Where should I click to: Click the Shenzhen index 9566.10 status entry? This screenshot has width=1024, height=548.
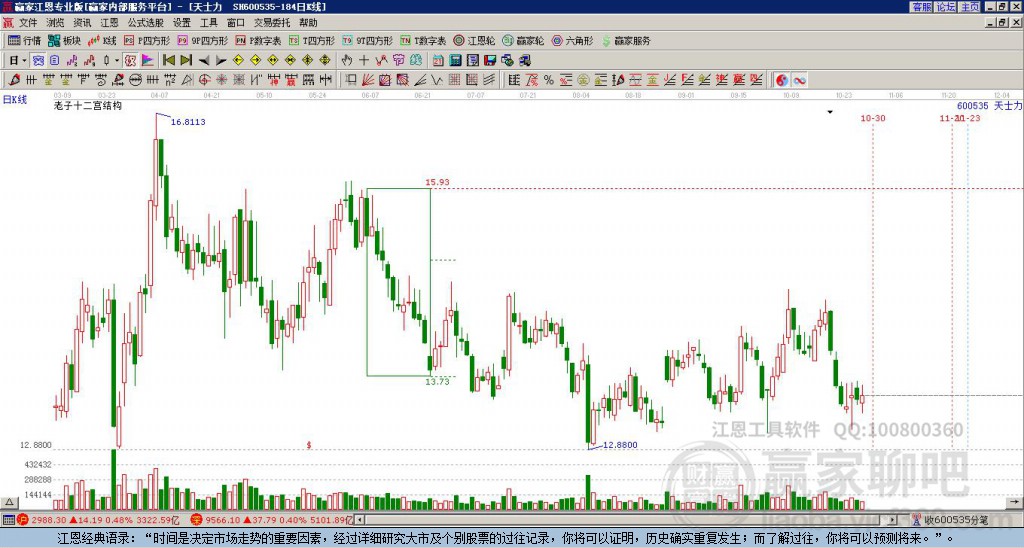272,520
